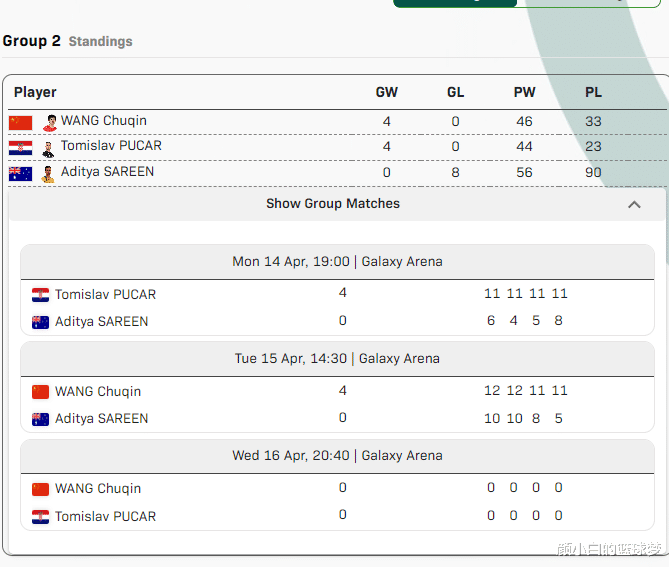Open Mon 14 Apr Galaxy Arena match header
Screen dimensions: 669x567
tap(337, 262)
